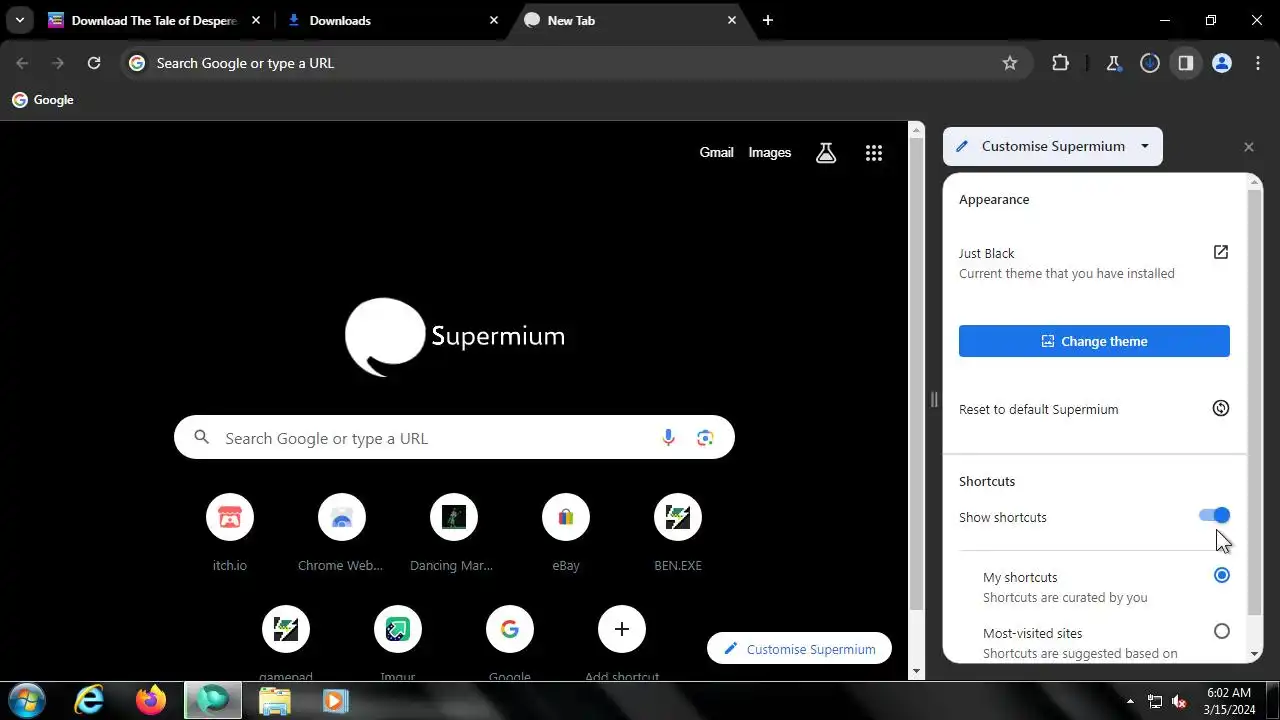Open the Google apps grid
This screenshot has width=1280, height=720.
pos(874,153)
